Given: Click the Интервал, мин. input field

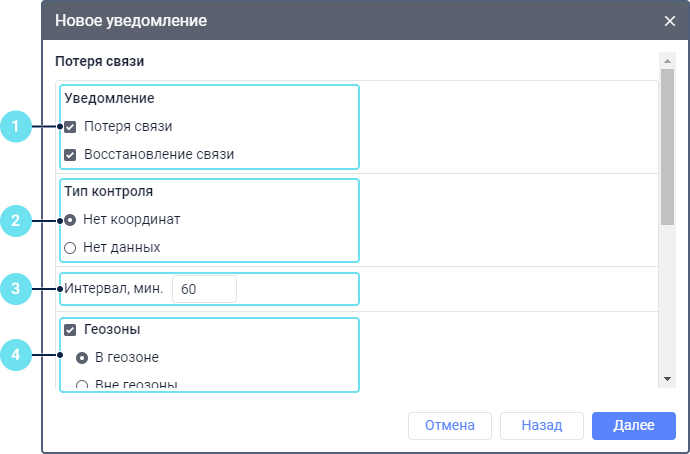Looking at the screenshot, I should pyautogui.click(x=204, y=289).
